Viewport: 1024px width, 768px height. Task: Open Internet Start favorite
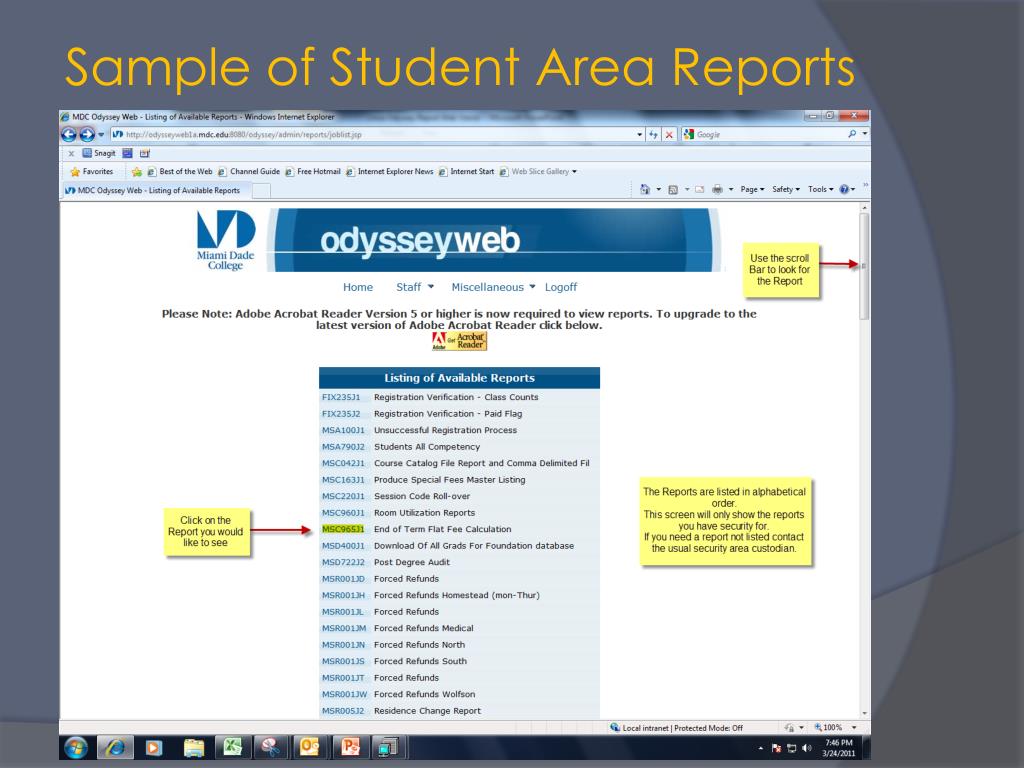coord(466,172)
